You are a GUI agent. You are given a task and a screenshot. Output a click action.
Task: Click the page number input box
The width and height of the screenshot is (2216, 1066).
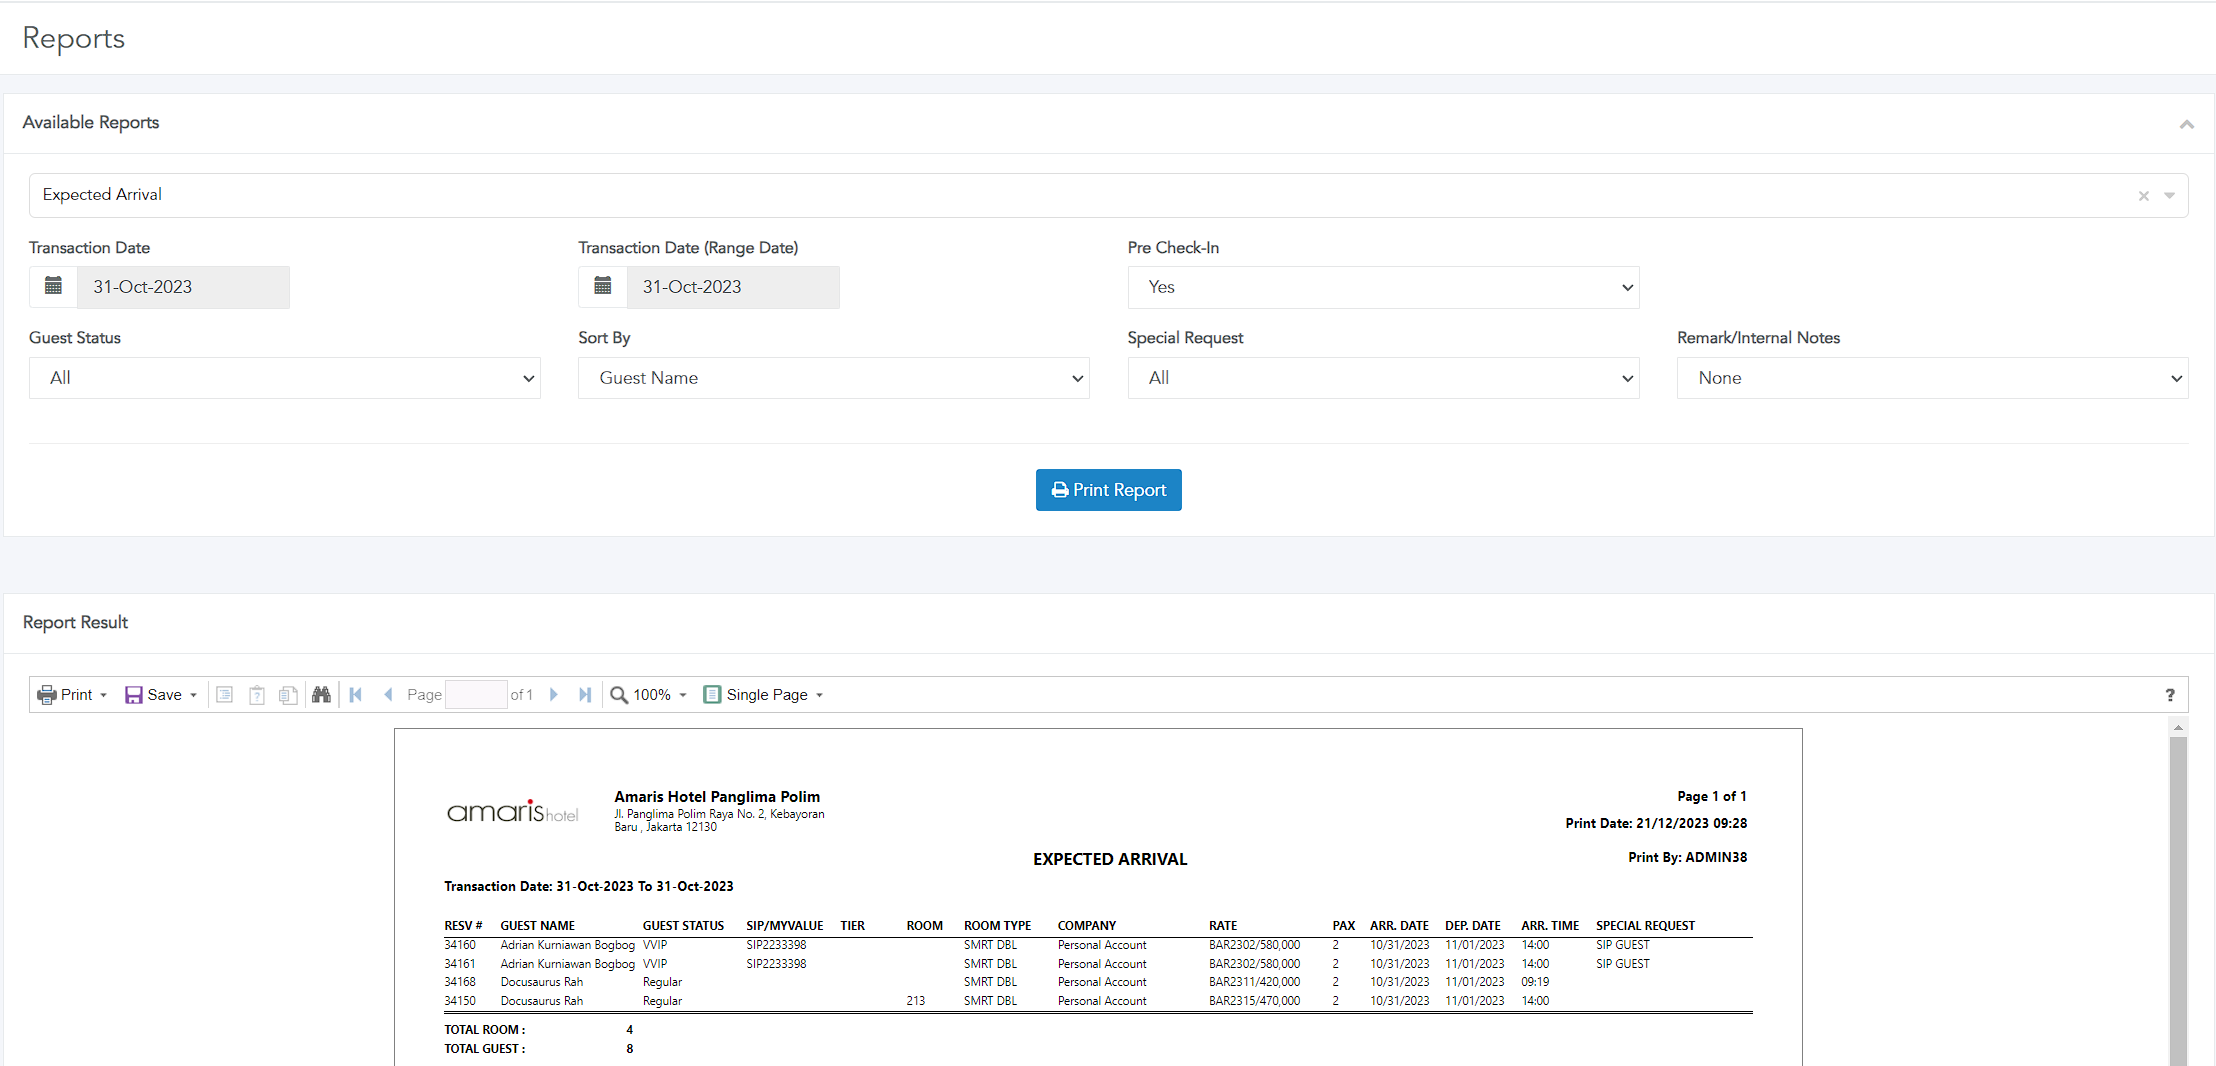pos(476,695)
